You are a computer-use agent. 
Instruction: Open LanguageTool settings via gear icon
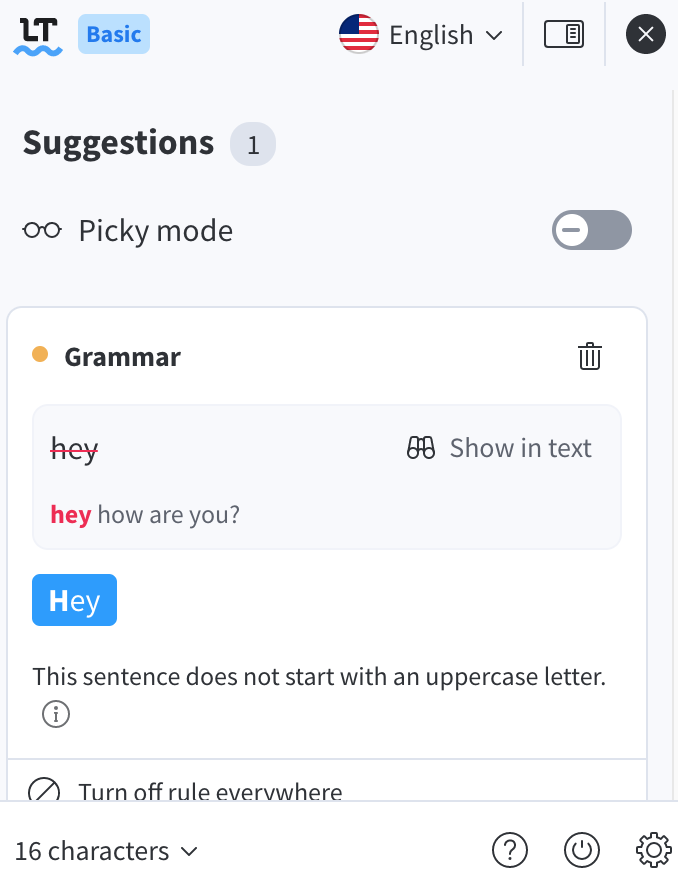point(653,850)
